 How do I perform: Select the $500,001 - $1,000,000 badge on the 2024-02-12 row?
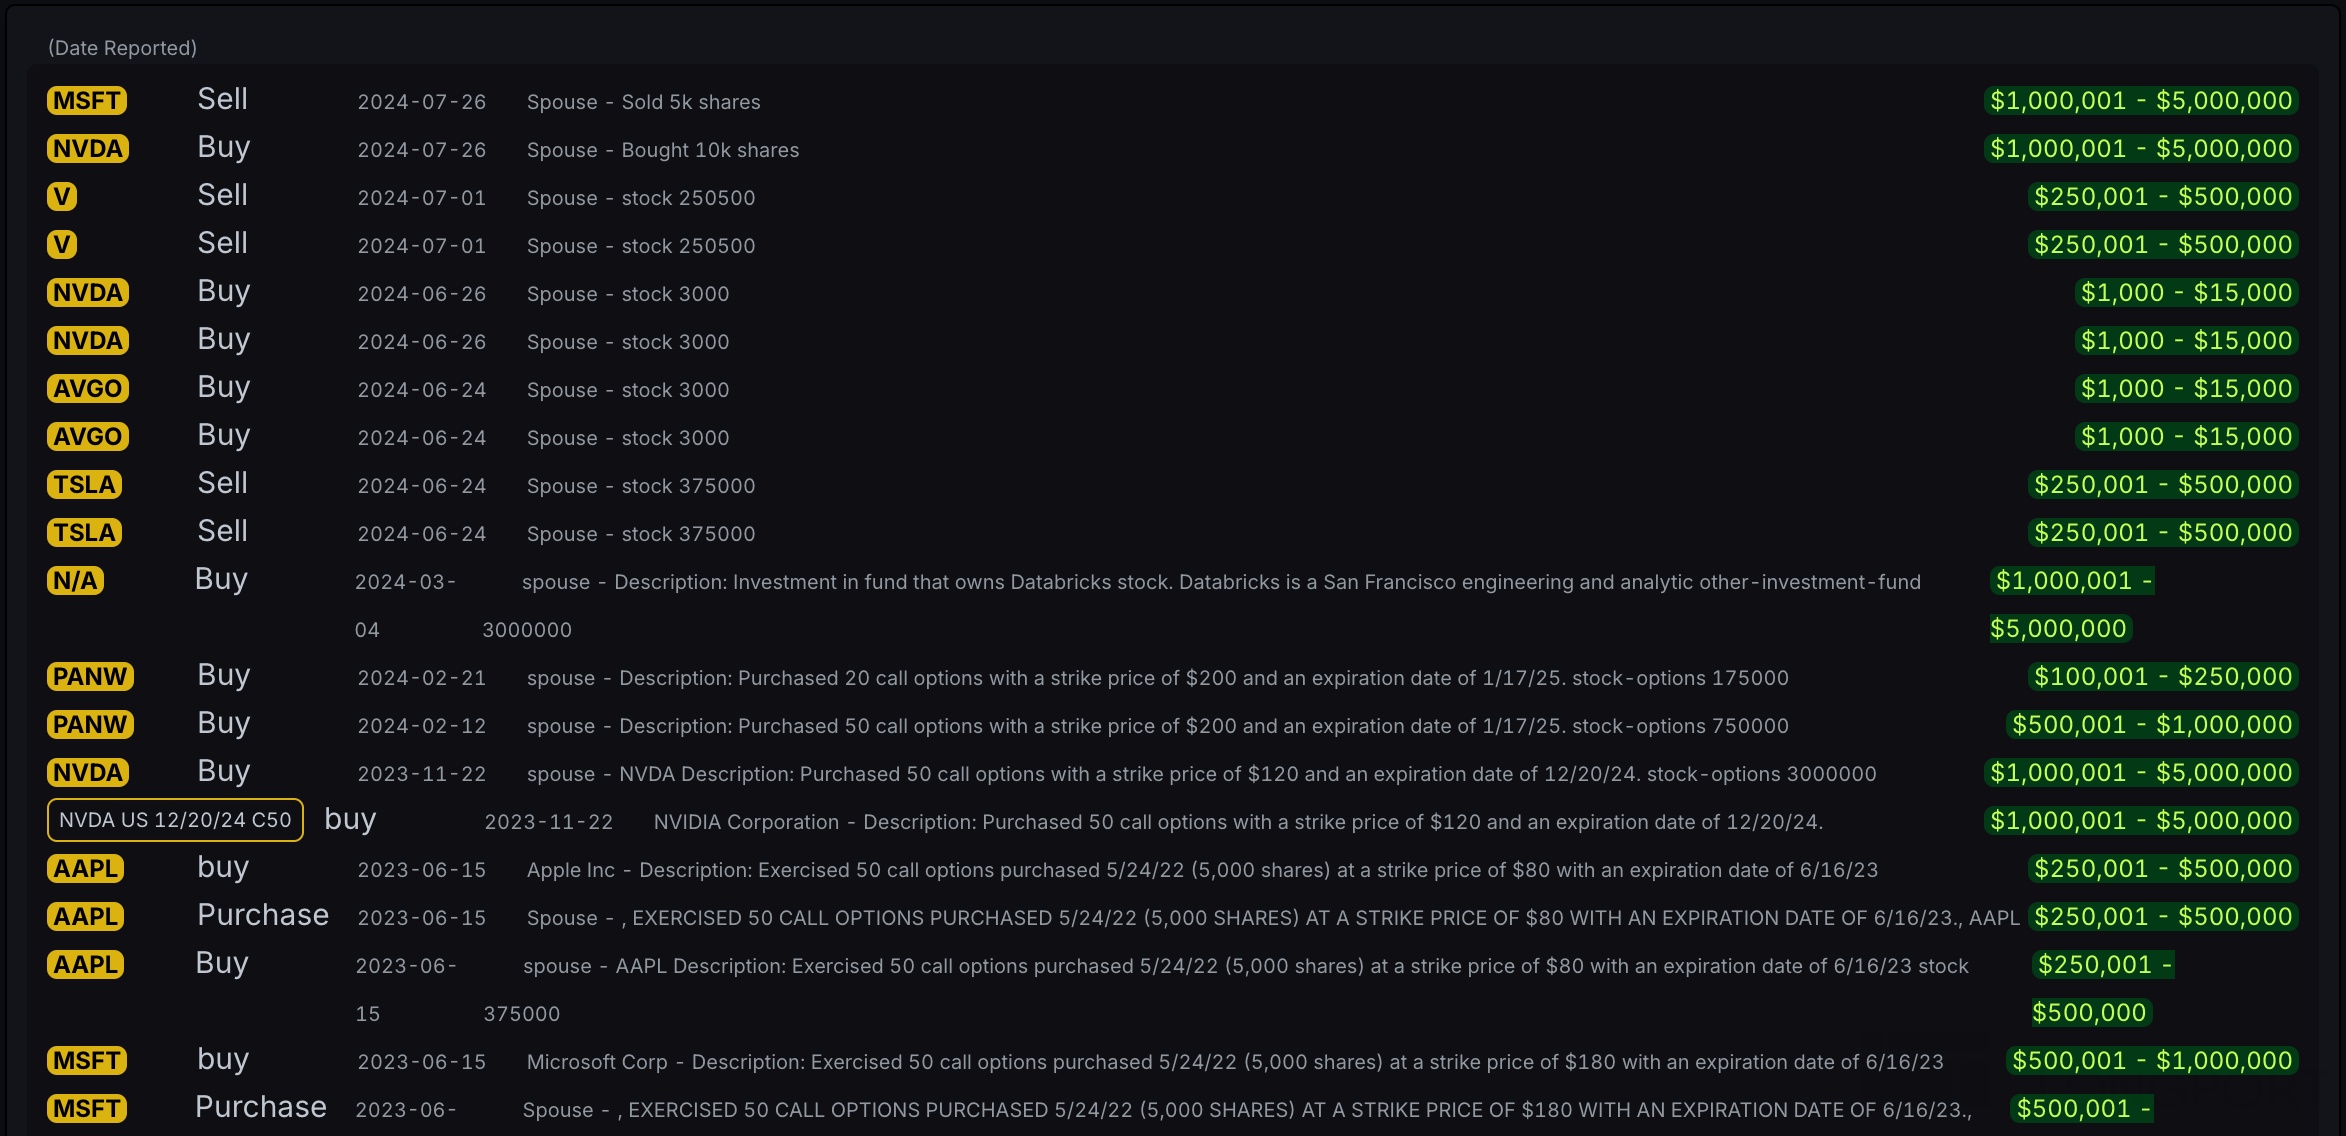pyautogui.click(x=2152, y=725)
